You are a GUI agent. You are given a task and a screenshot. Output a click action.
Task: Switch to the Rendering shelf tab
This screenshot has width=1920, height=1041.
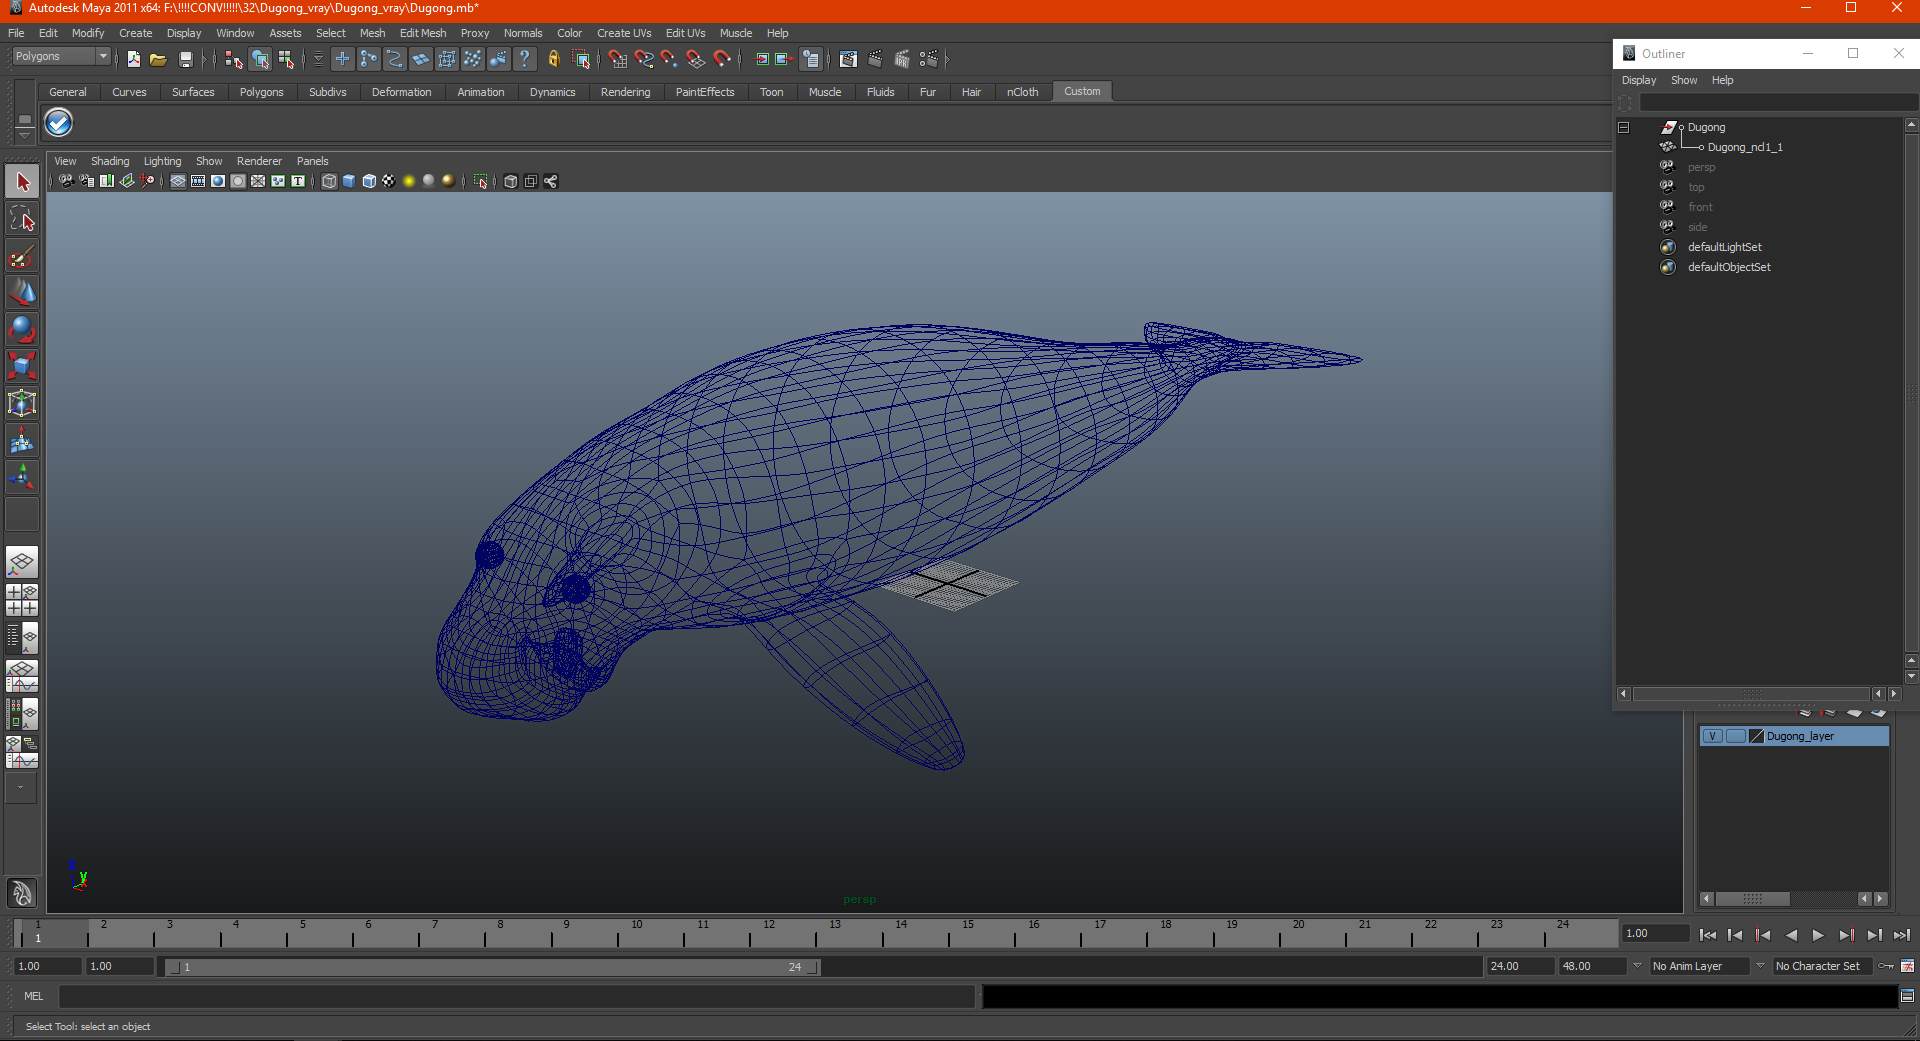tap(625, 92)
